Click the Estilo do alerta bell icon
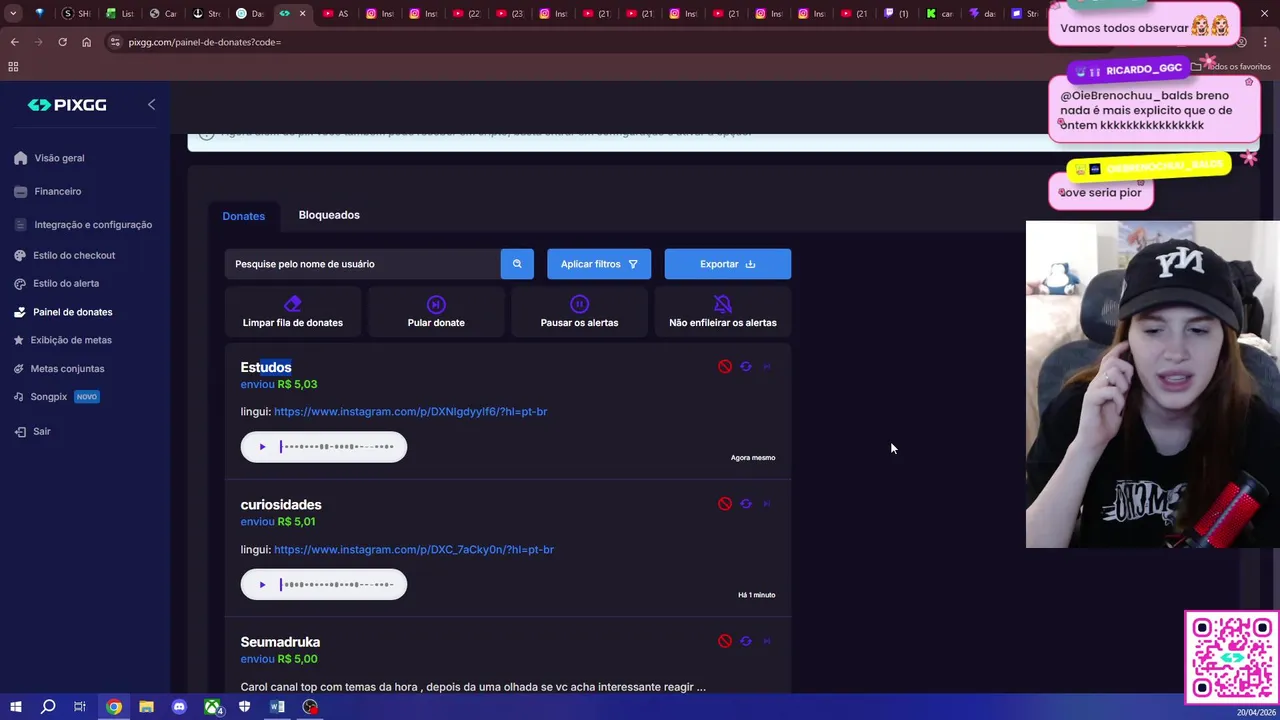Screen dimensions: 1280x720 pos(20,283)
